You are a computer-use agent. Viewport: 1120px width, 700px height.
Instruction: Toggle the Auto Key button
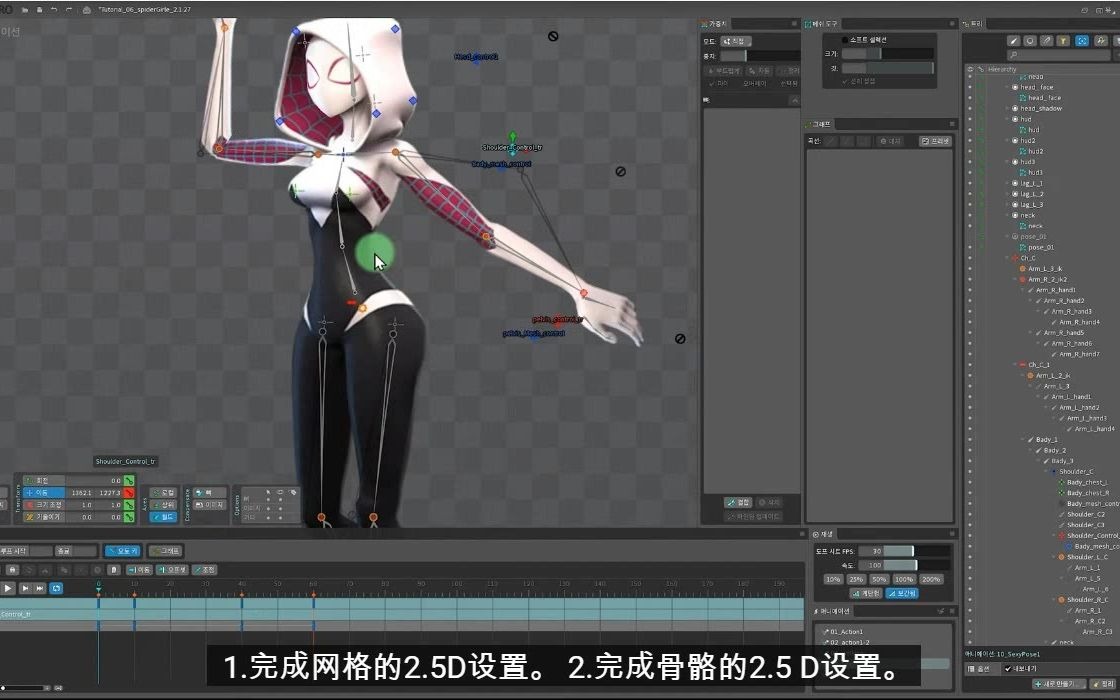click(x=123, y=551)
